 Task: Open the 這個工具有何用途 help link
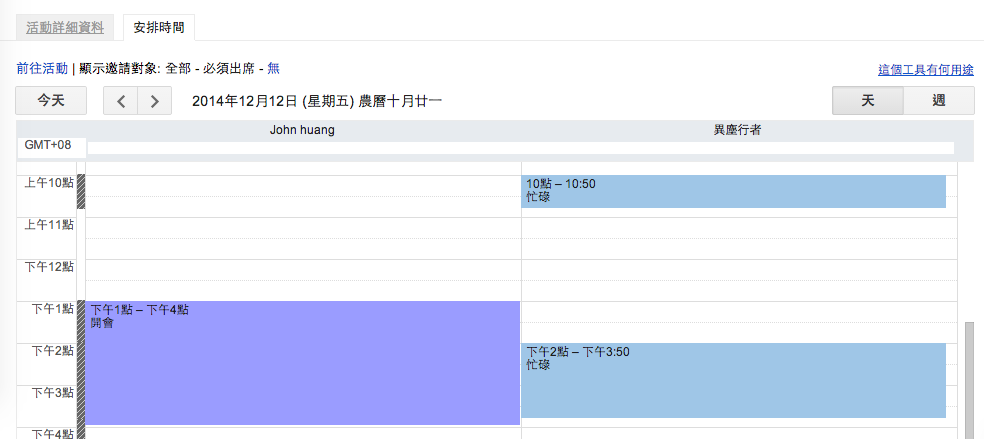[x=926, y=70]
